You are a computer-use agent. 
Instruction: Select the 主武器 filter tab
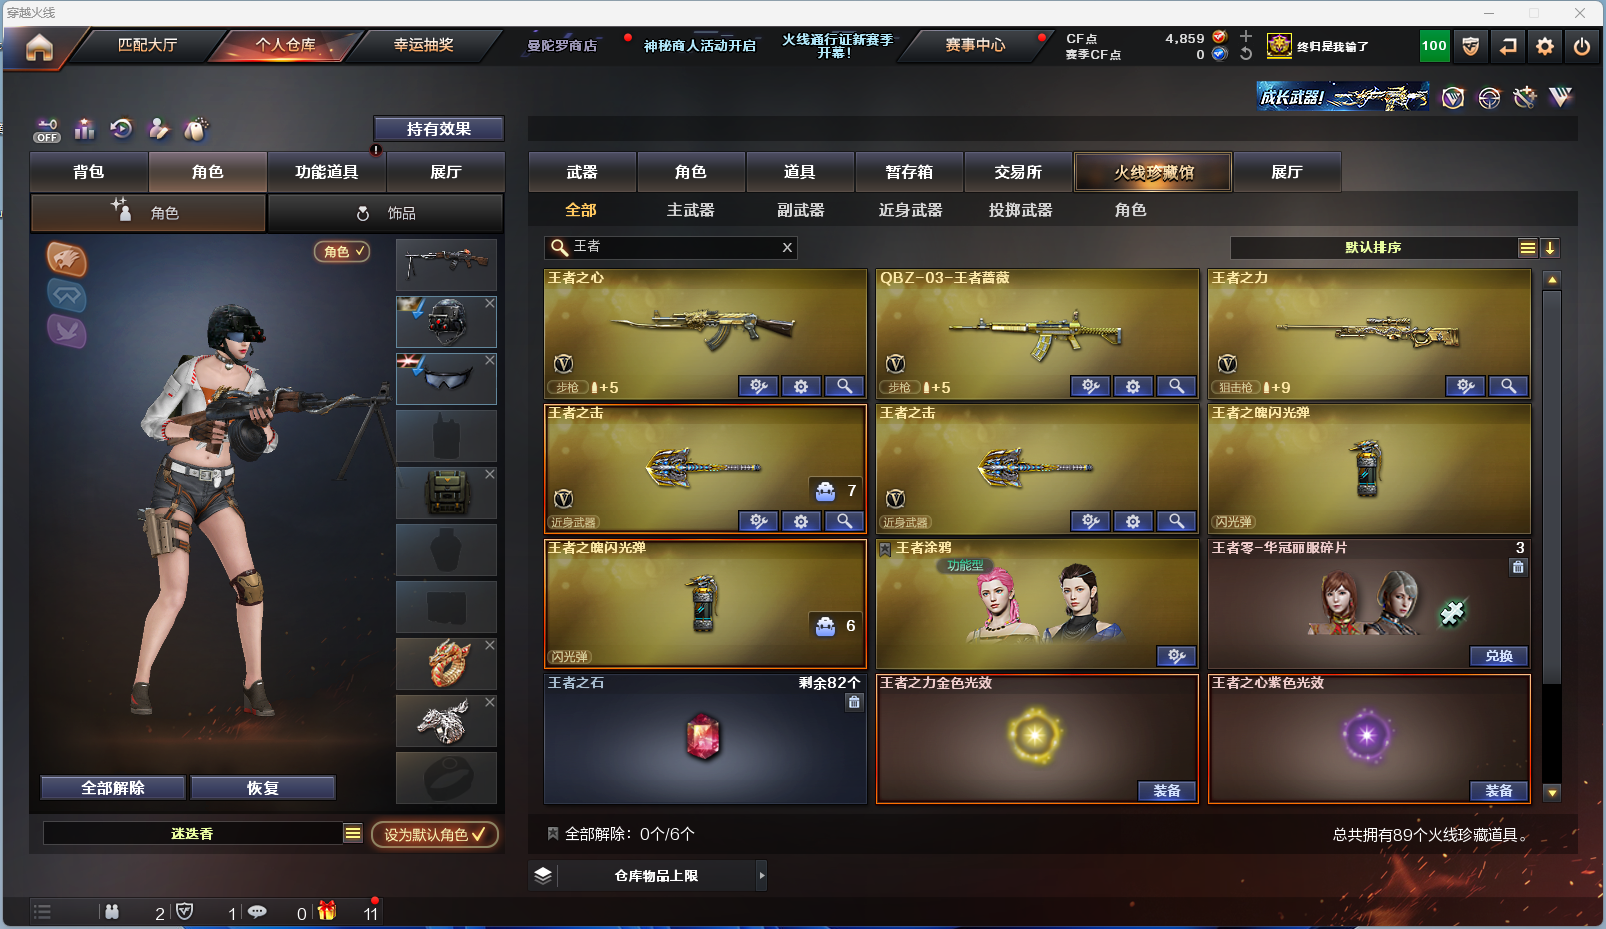coord(691,210)
